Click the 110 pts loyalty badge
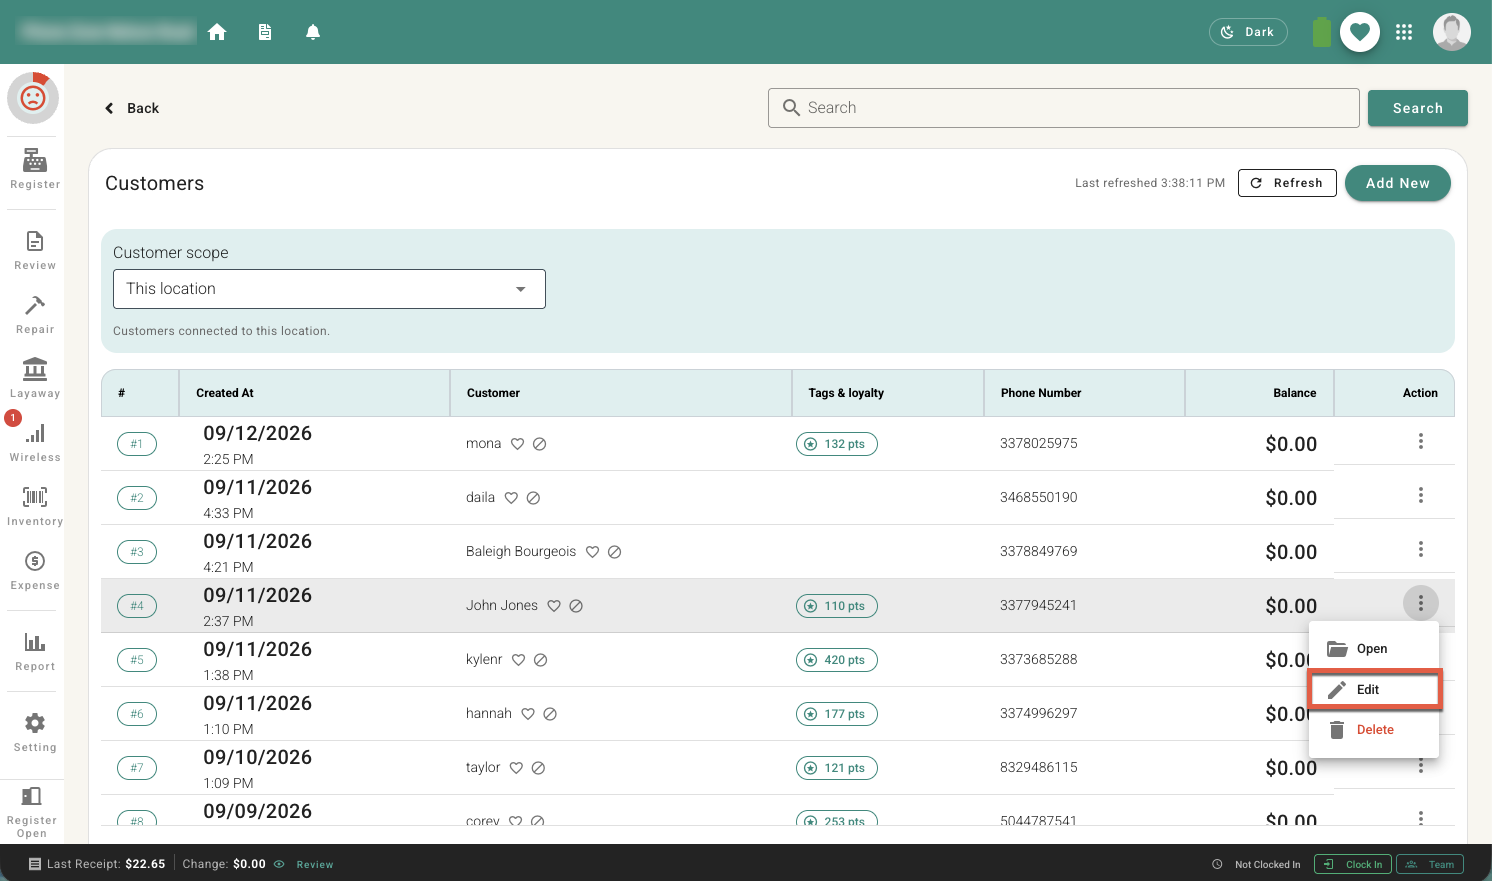This screenshot has height=881, width=1492. pos(837,606)
